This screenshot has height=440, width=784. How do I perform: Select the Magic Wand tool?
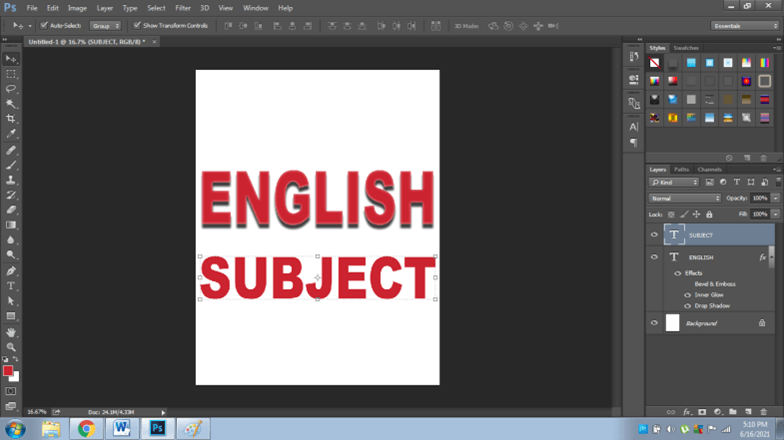click(11, 103)
